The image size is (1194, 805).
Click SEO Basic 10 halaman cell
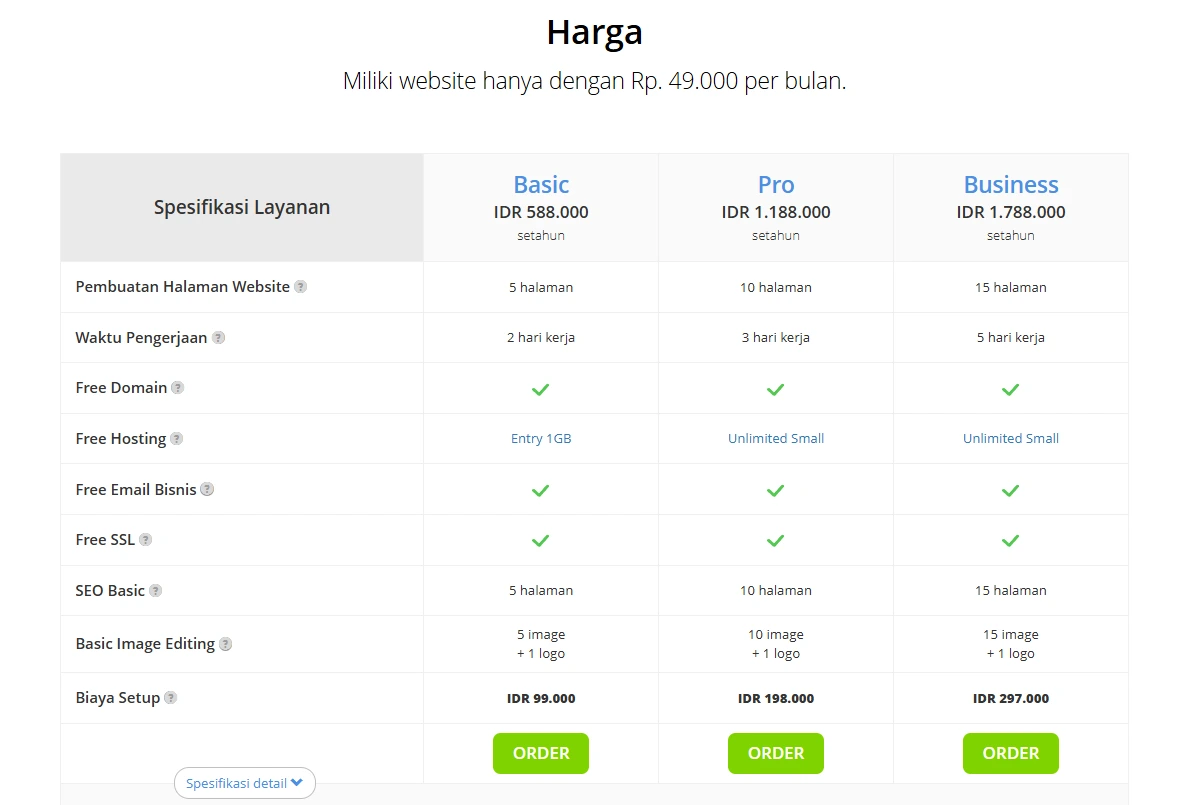coord(775,590)
